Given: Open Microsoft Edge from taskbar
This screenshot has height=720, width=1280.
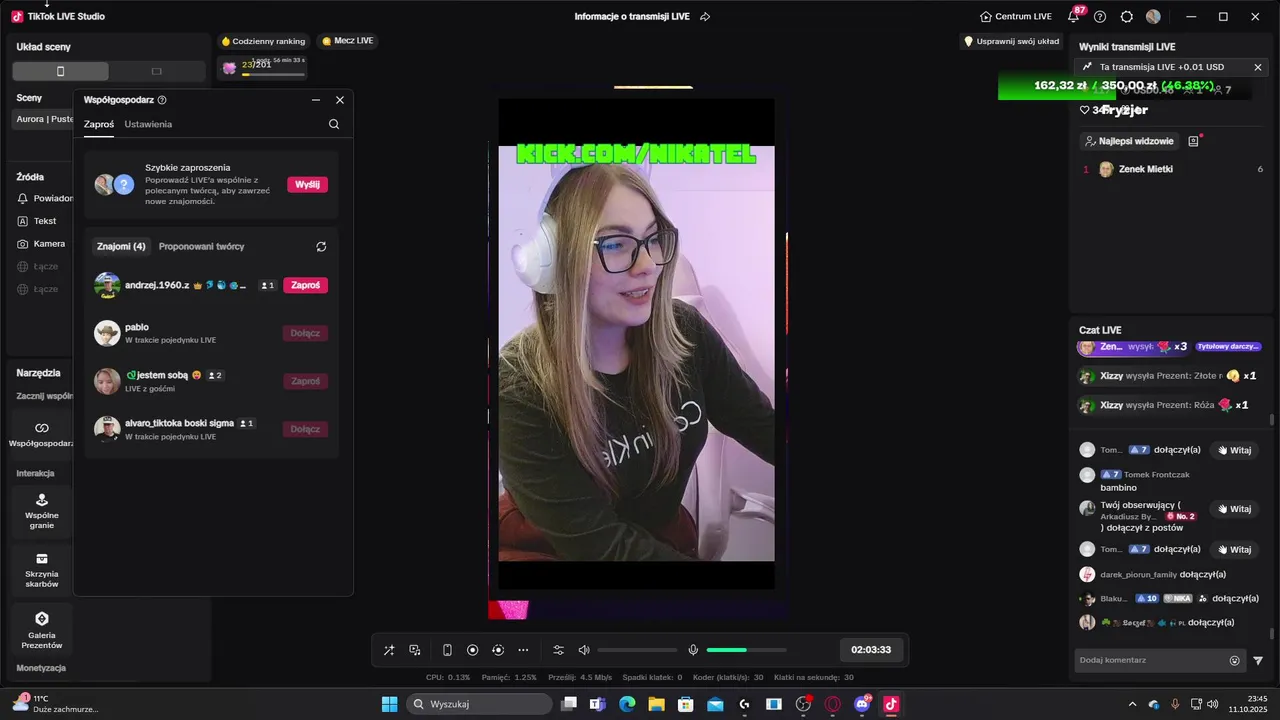Looking at the screenshot, I should tap(627, 704).
